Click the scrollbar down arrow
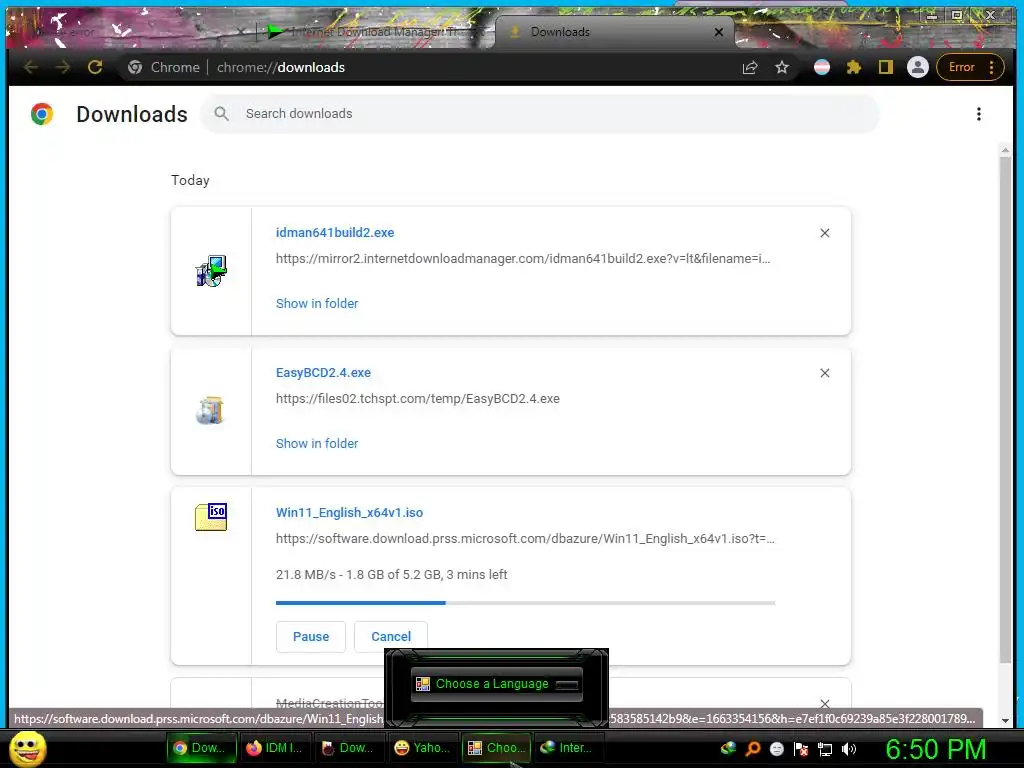This screenshot has height=768, width=1024. pyautogui.click(x=1005, y=721)
